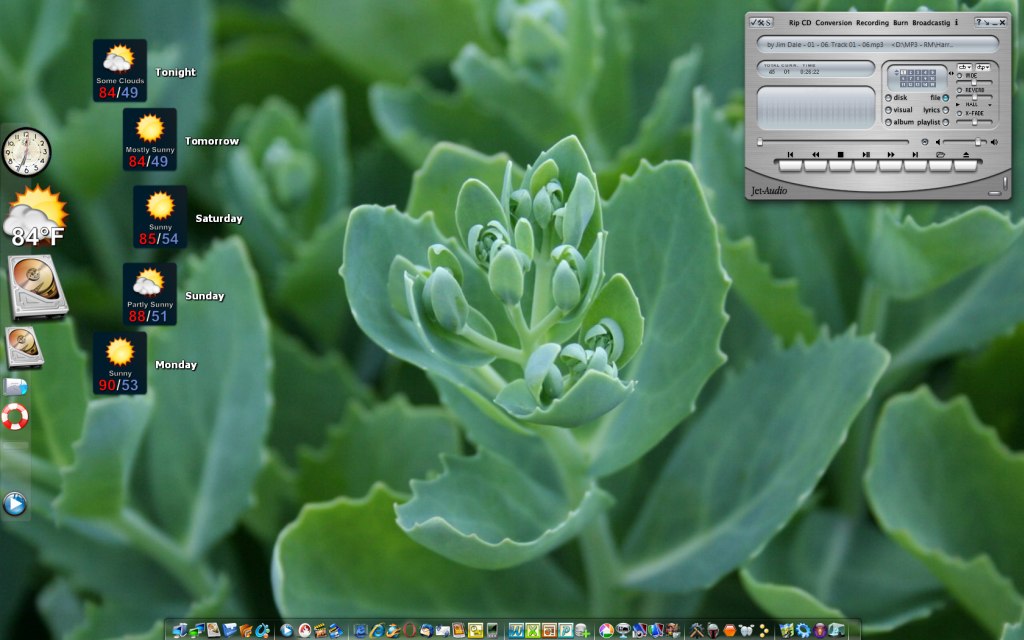Open the Recording menu
The height and width of the screenshot is (640, 1024).
[x=872, y=22]
